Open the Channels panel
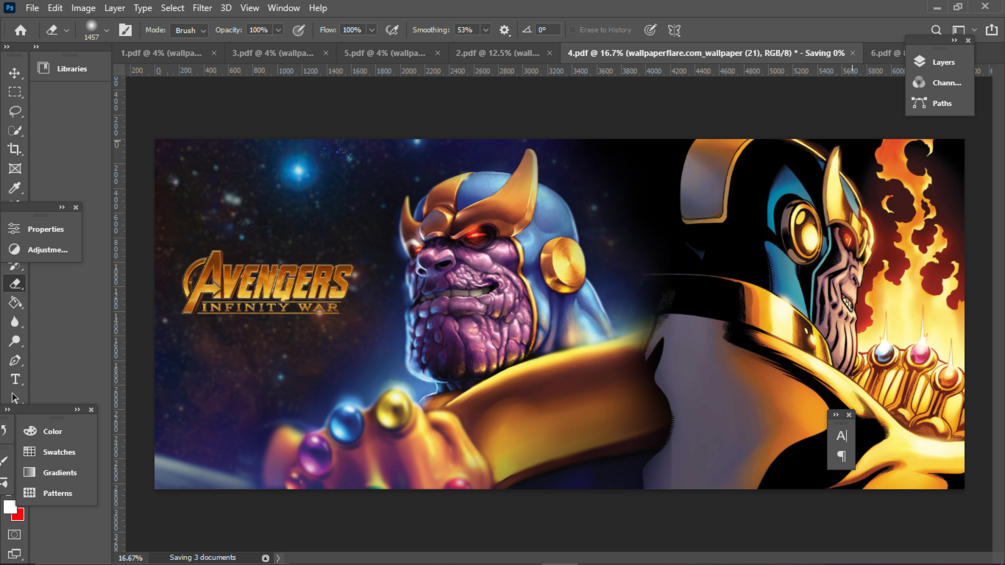Image resolution: width=1005 pixels, height=565 pixels. (x=938, y=83)
